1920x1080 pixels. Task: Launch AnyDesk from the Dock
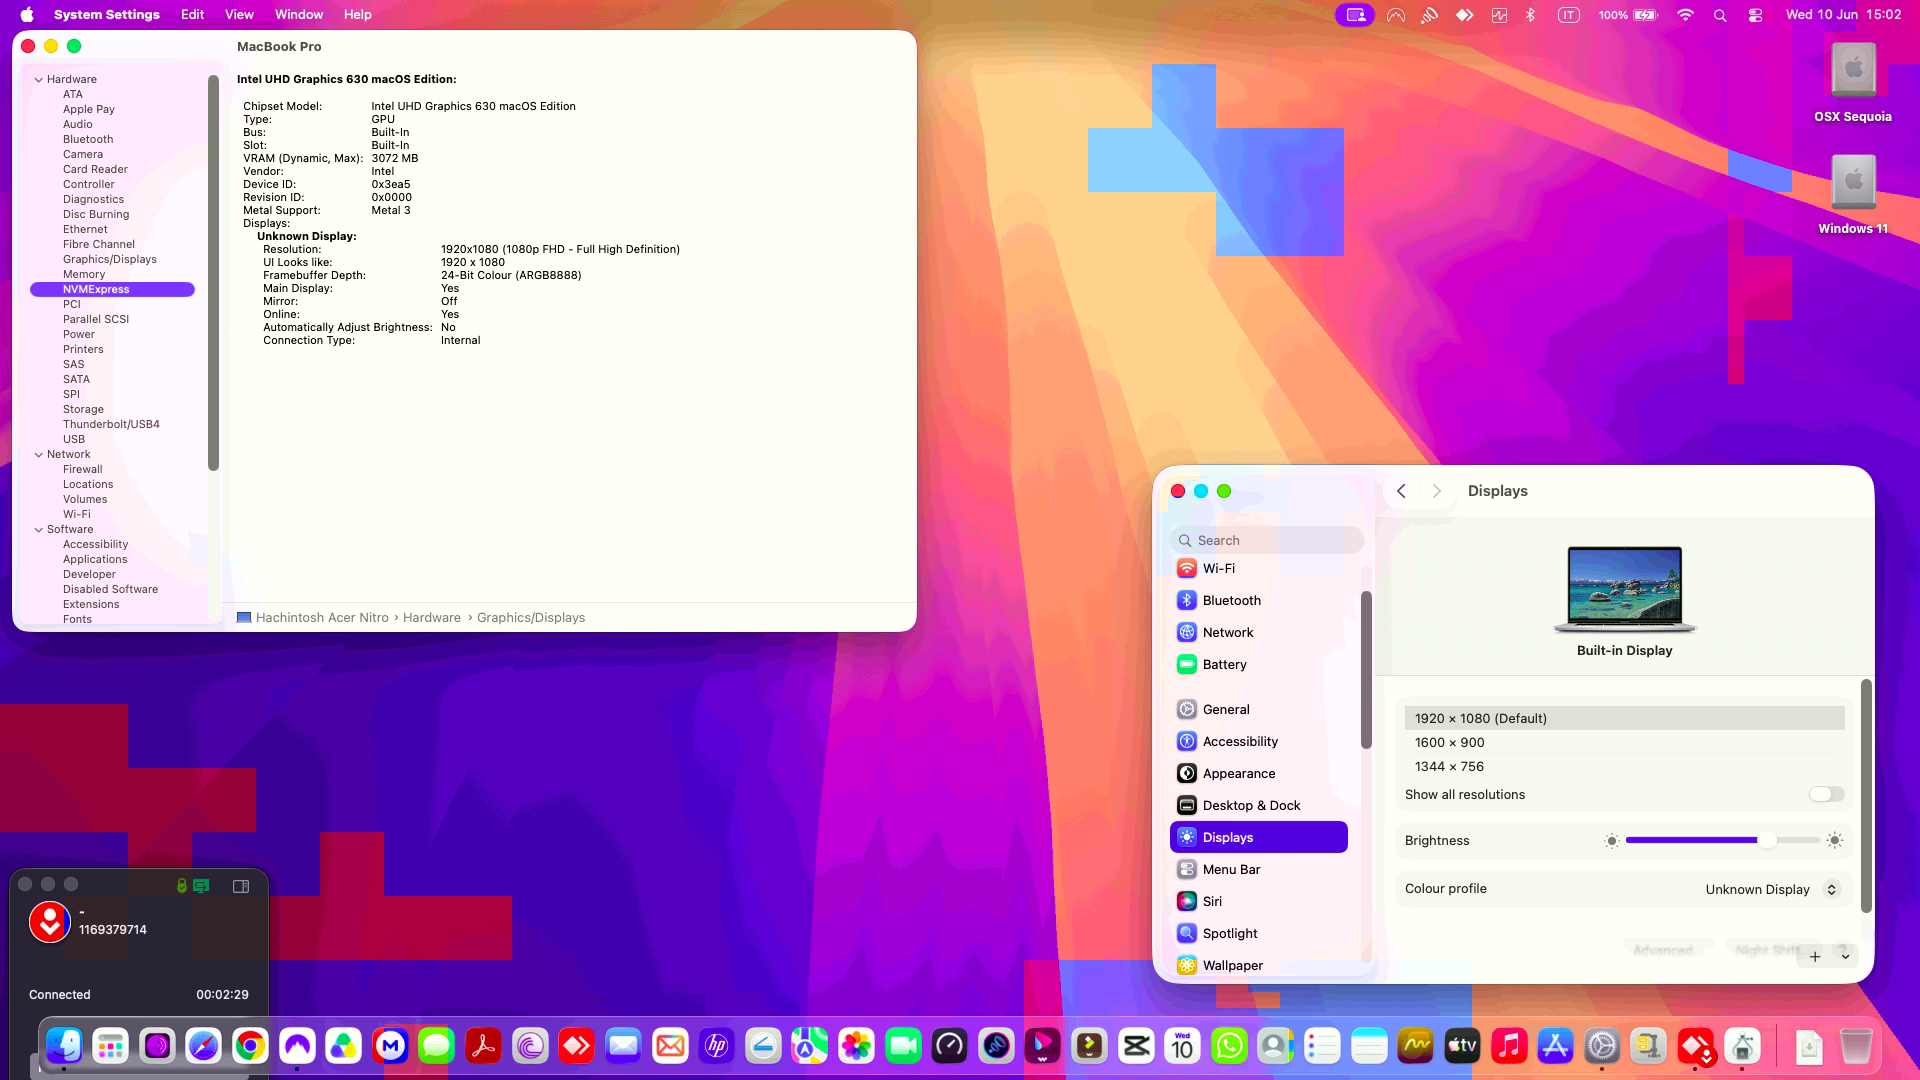coord(576,1046)
